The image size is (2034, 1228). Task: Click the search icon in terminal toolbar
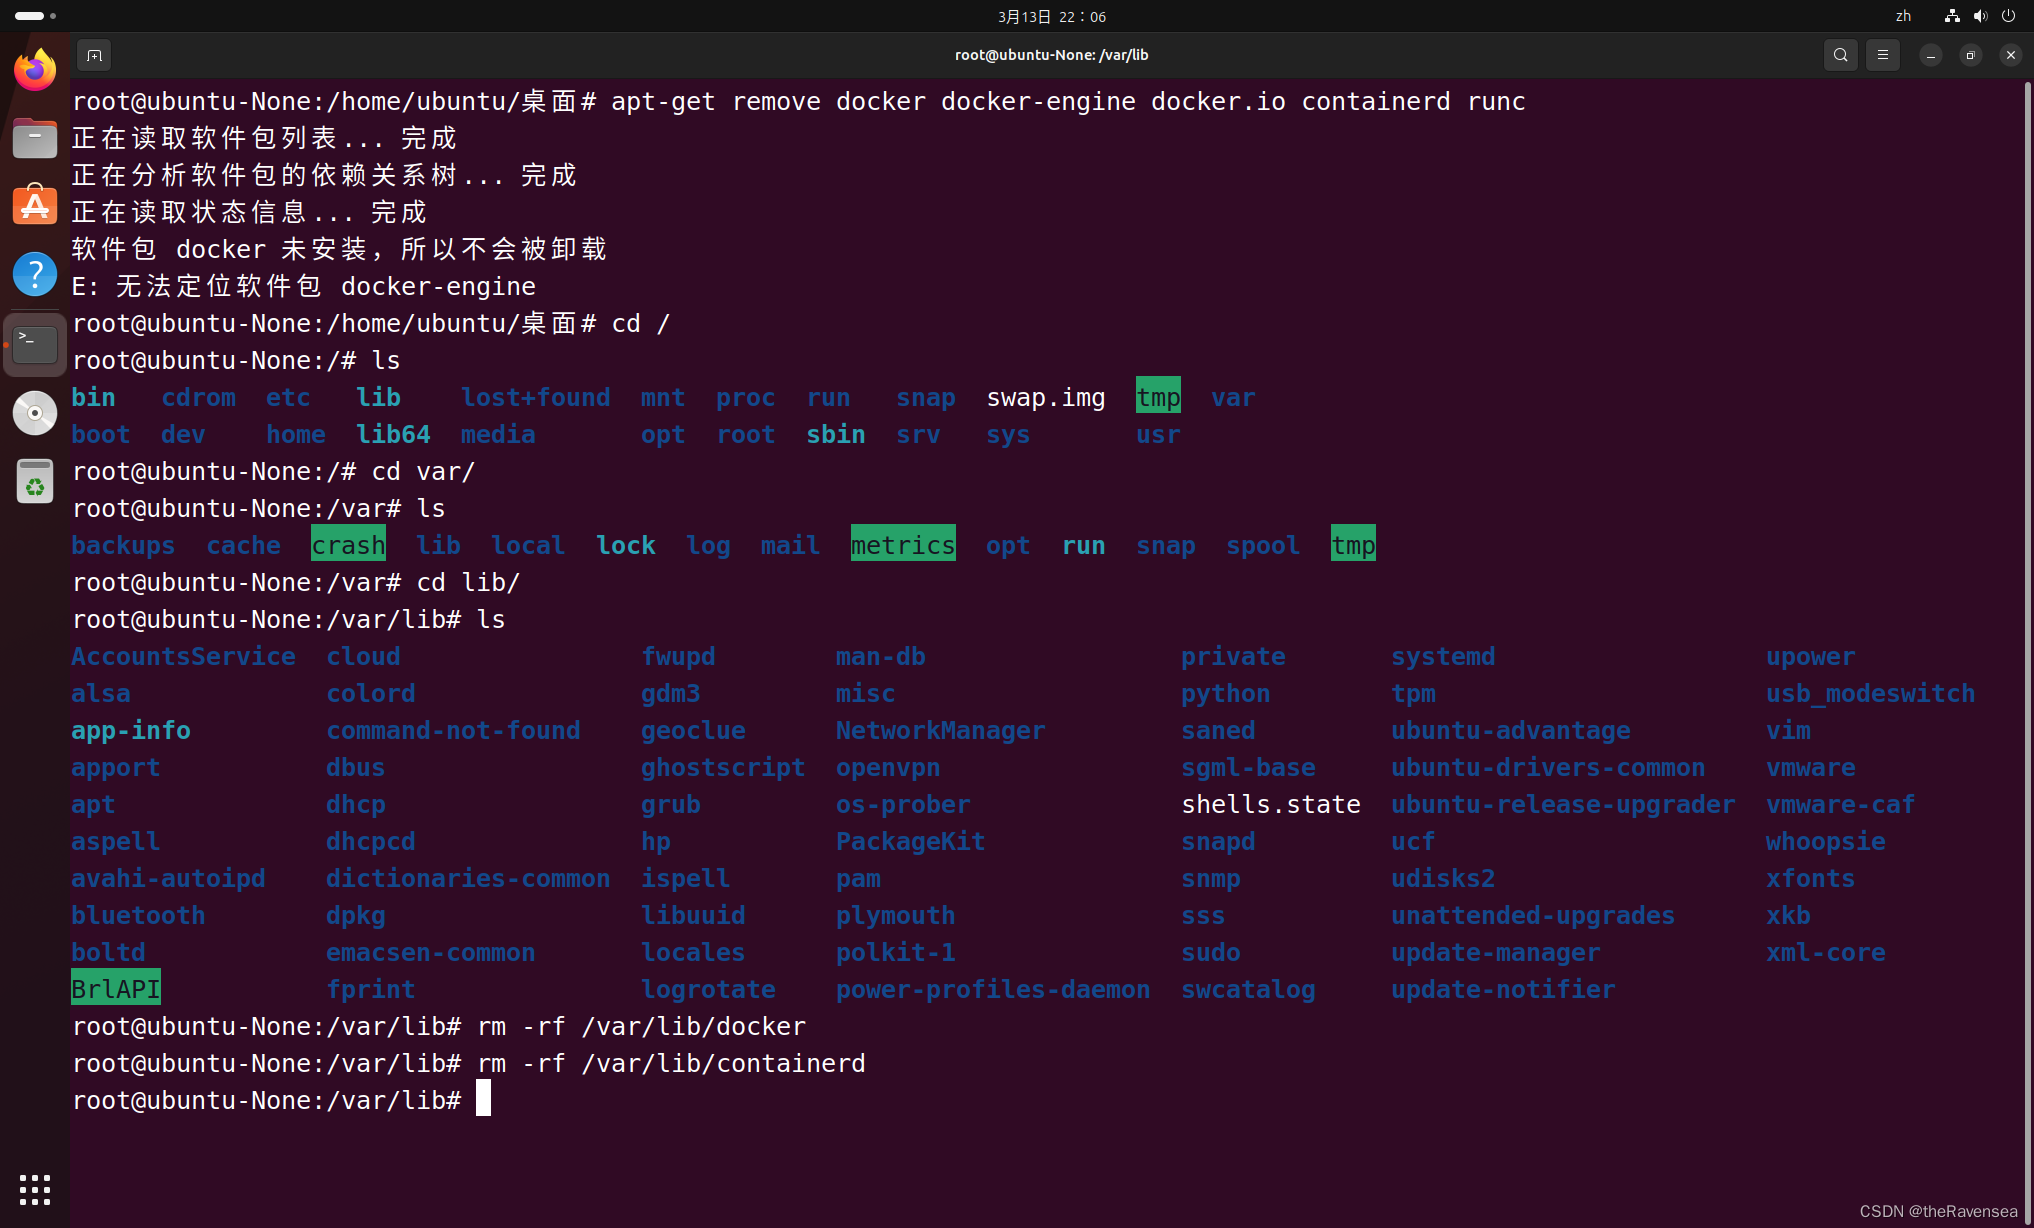1839,55
